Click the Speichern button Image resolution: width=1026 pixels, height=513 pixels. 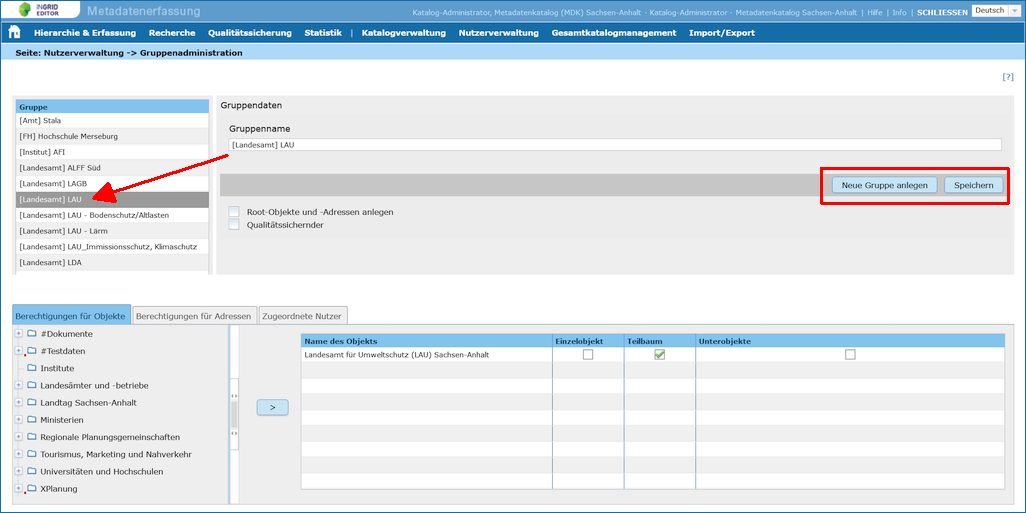pos(973,185)
